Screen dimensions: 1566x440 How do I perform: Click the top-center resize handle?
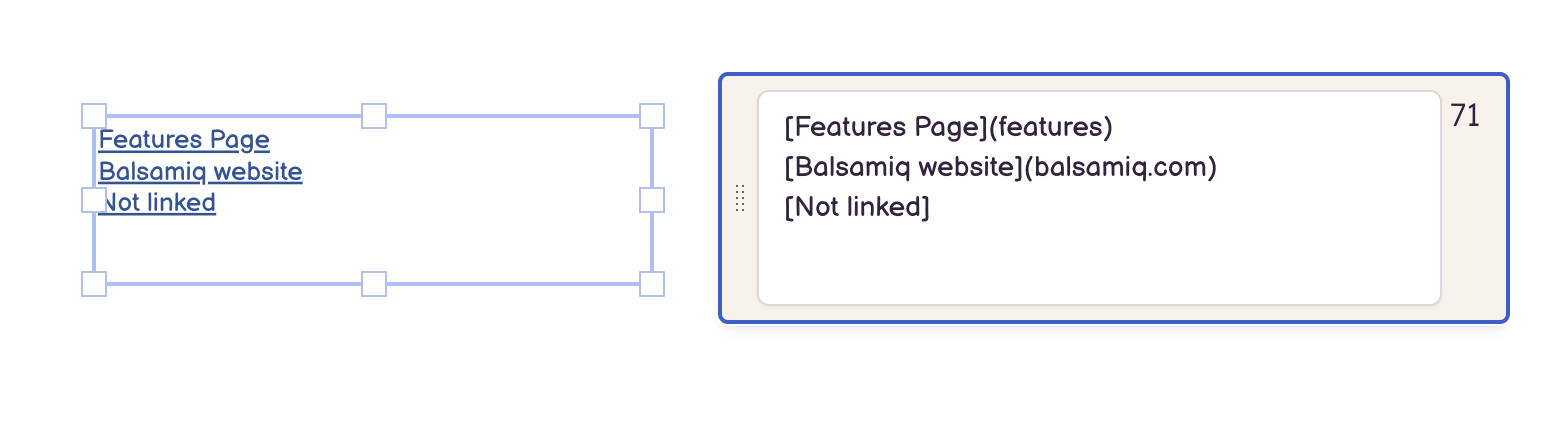tap(373, 116)
